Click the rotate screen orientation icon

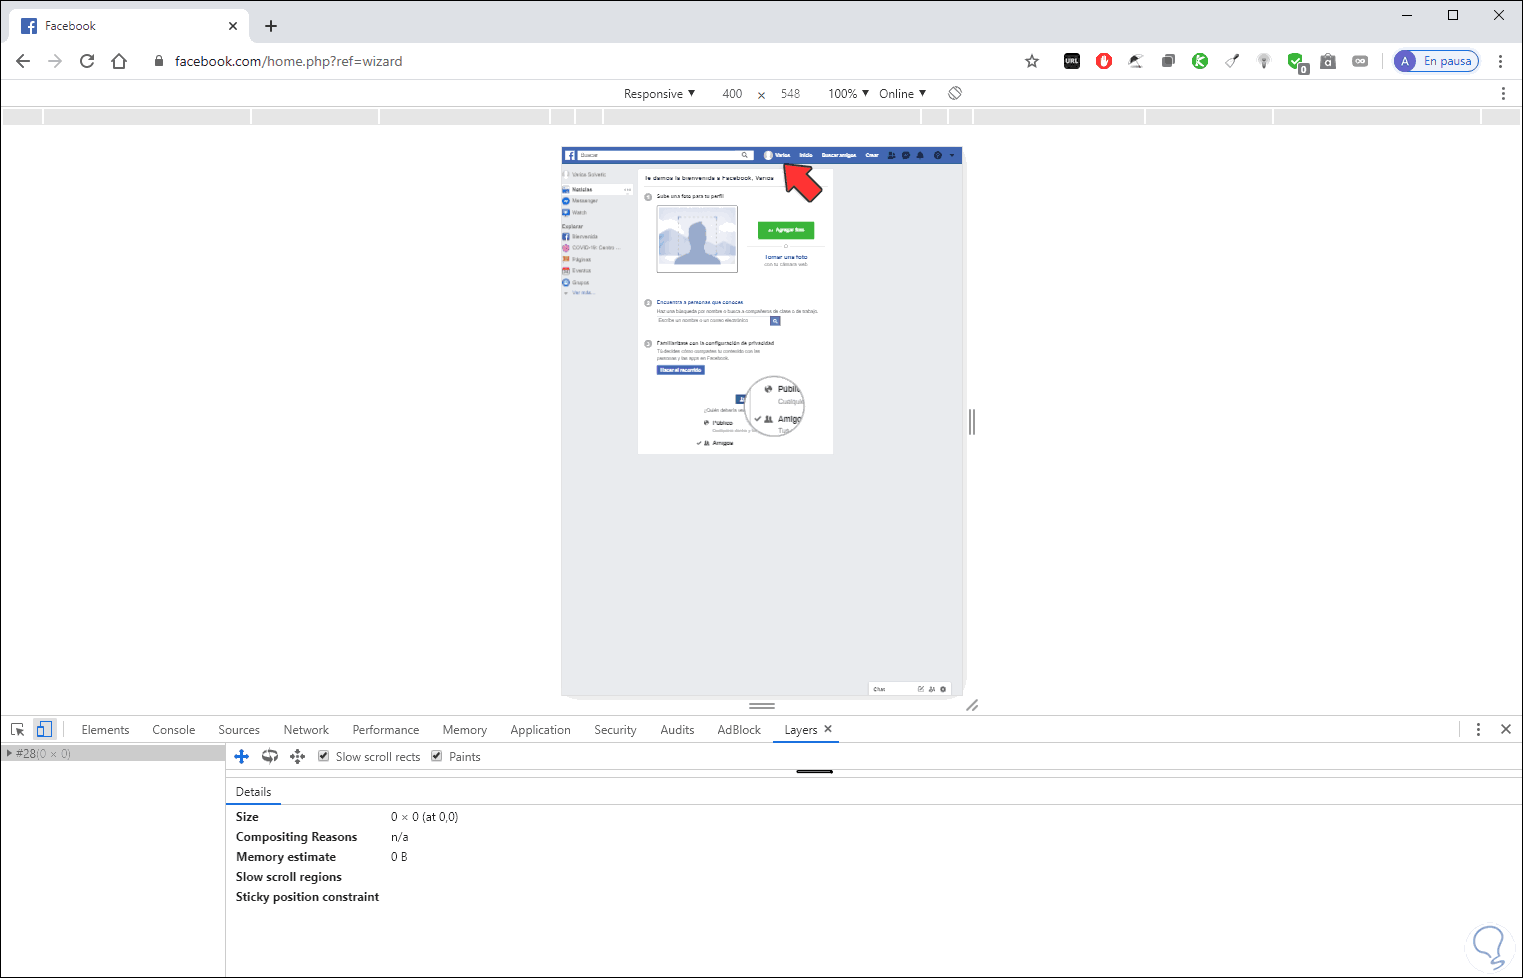[x=955, y=93]
